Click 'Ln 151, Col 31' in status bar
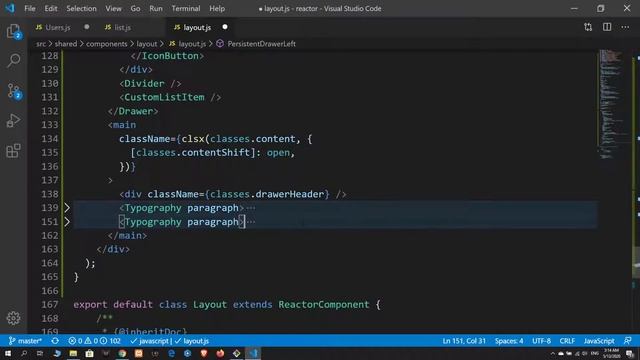The height and width of the screenshot is (360, 640). point(464,341)
